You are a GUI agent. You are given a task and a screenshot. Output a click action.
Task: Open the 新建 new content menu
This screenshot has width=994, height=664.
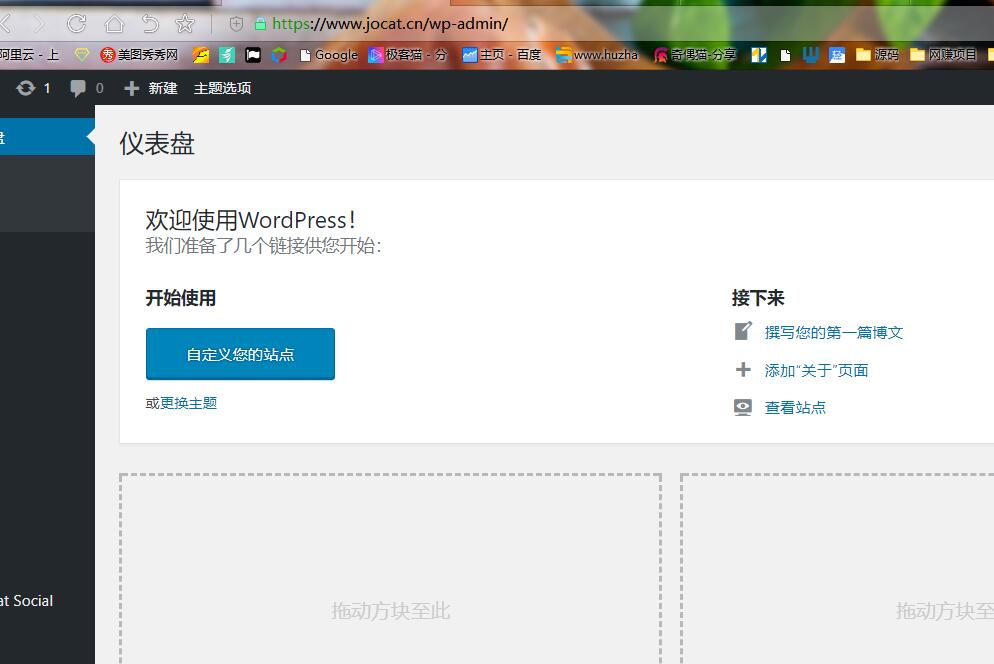coord(151,88)
